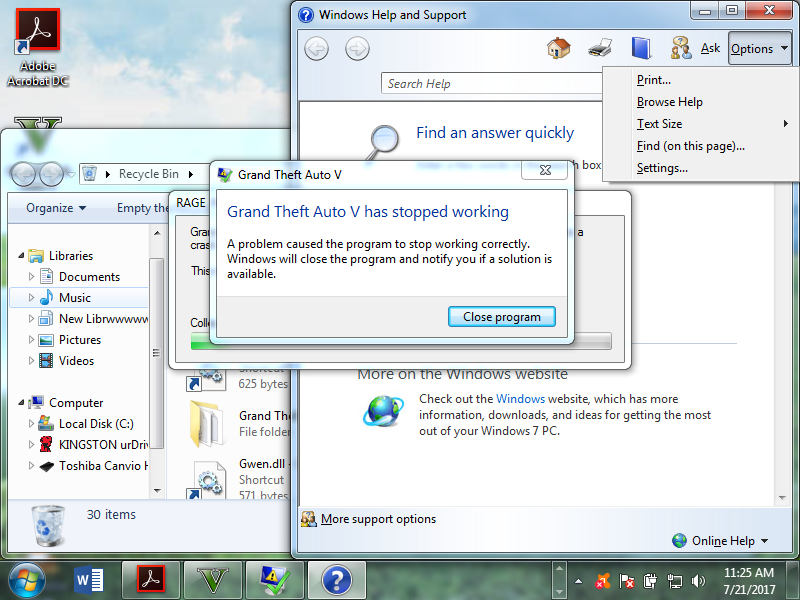Expand Local Disk (C:) node

click(31, 423)
